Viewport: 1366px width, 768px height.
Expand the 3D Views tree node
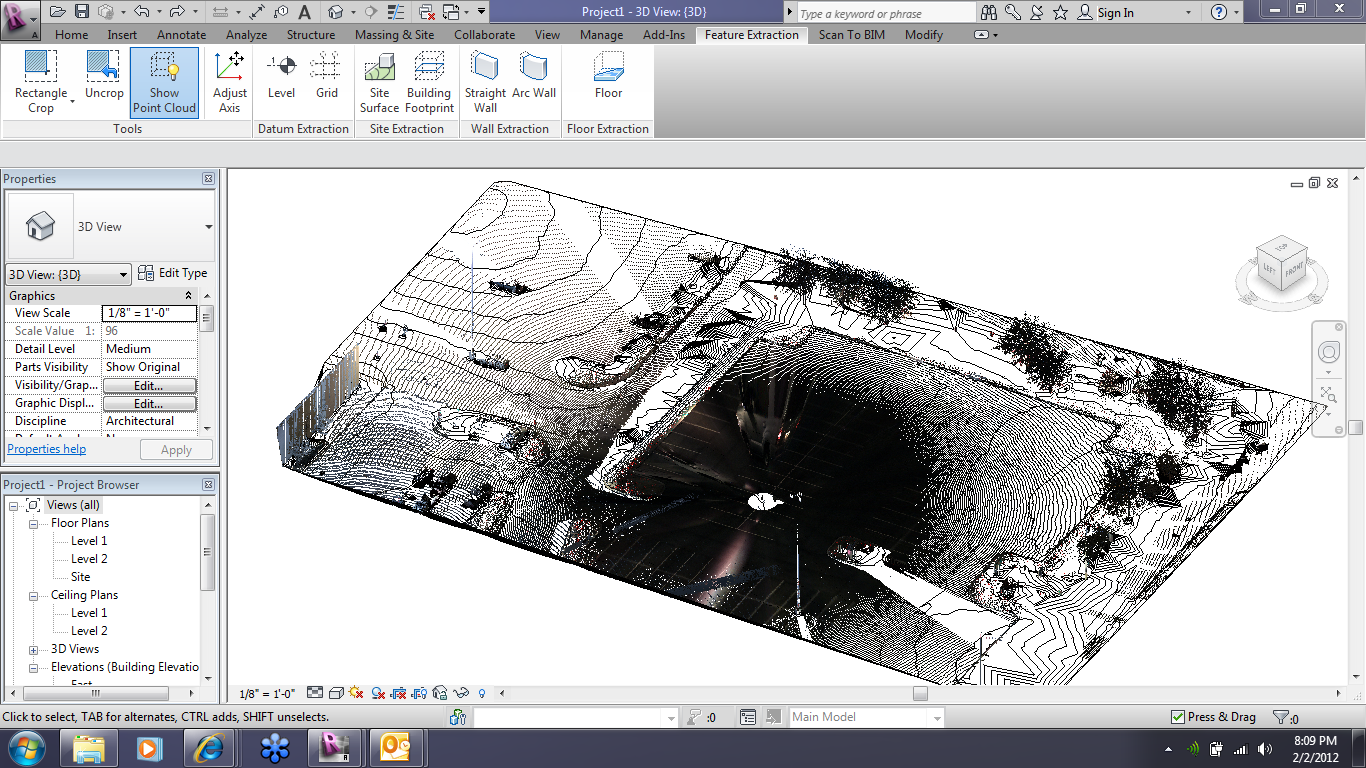[34, 649]
